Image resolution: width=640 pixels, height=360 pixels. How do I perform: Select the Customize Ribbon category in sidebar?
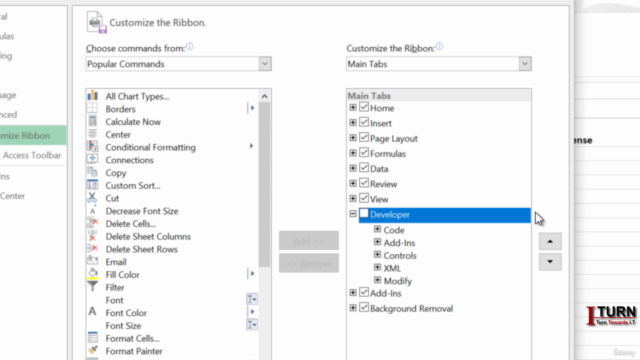pos(33,136)
